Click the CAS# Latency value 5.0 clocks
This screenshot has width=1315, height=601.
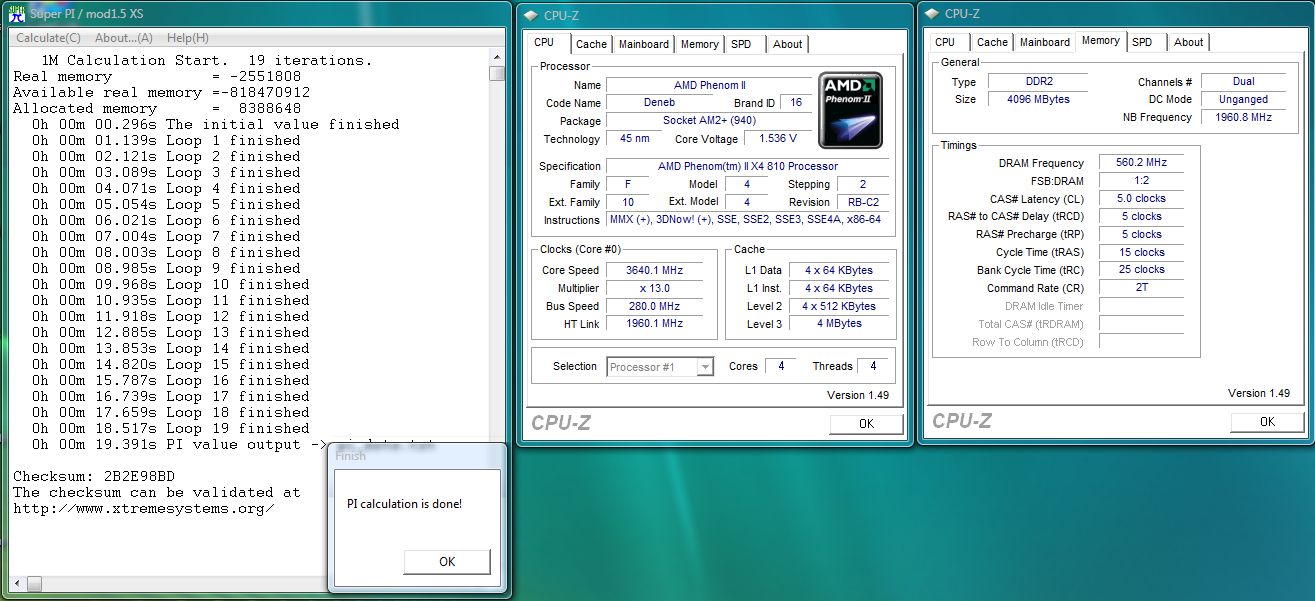click(x=1141, y=199)
